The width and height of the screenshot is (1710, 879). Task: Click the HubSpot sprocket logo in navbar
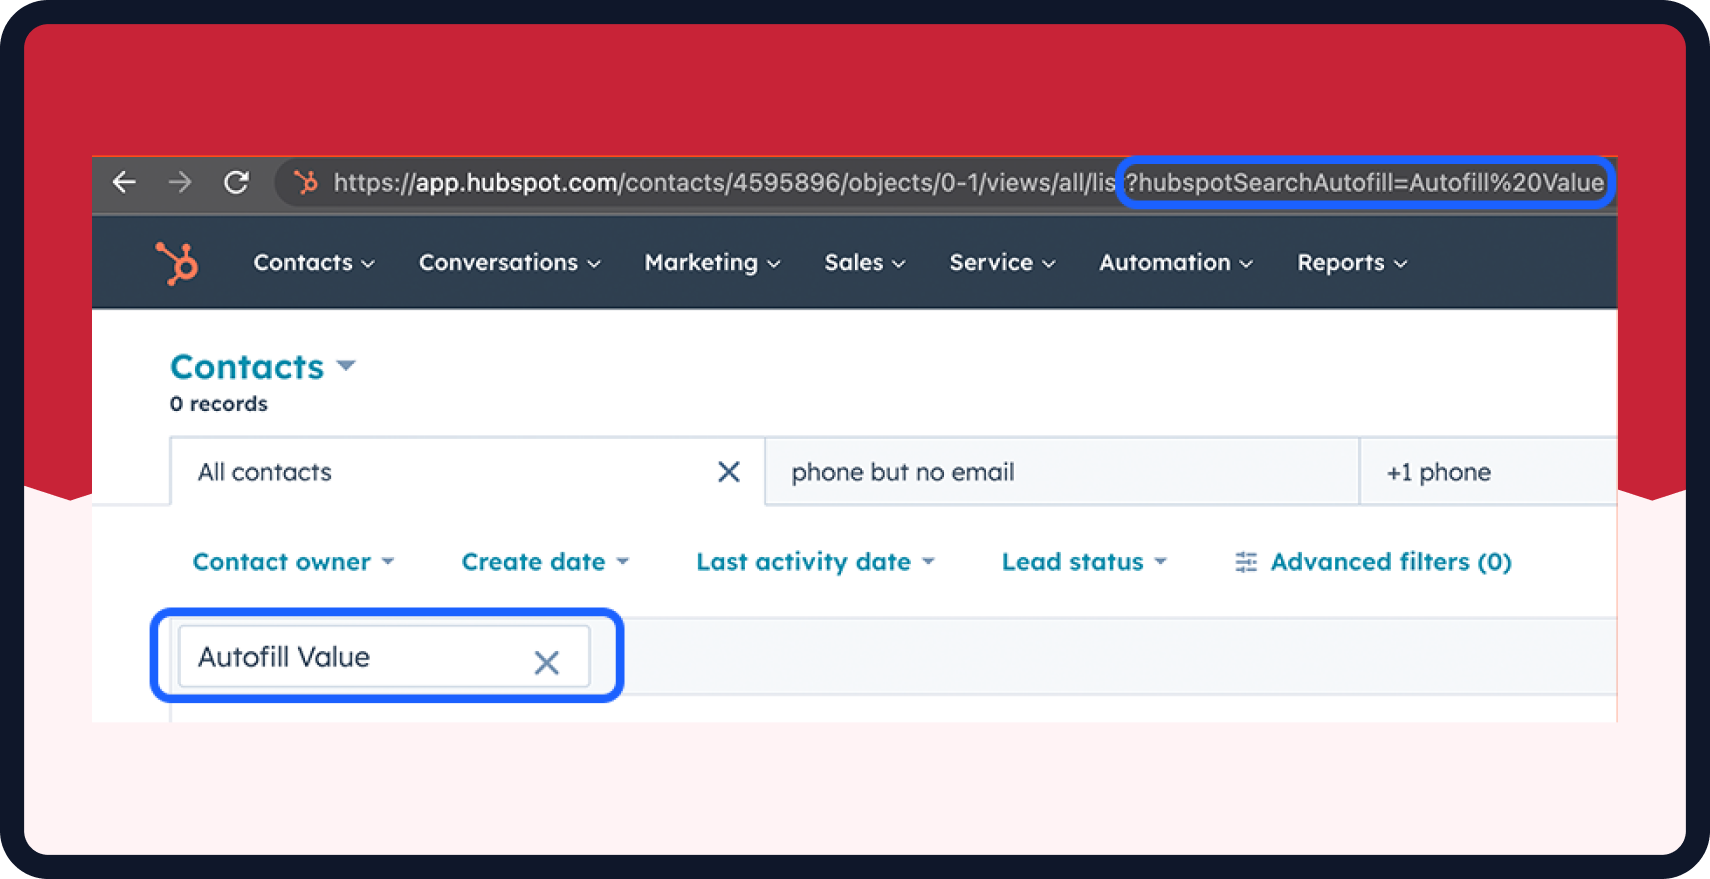coord(178,263)
